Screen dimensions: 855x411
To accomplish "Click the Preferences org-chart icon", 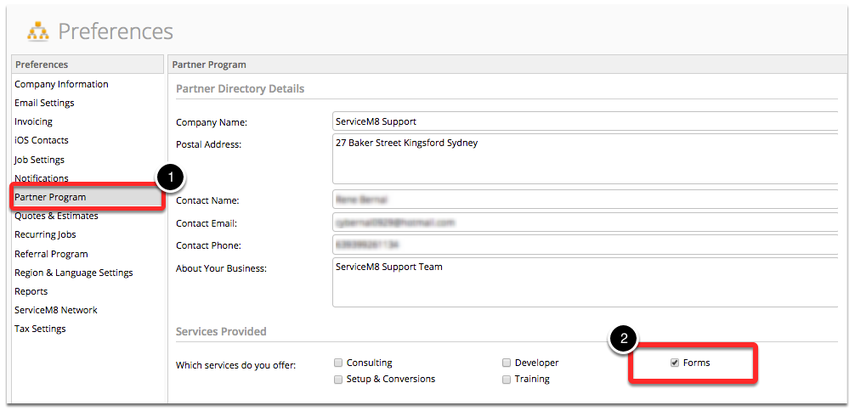I will [38, 32].
